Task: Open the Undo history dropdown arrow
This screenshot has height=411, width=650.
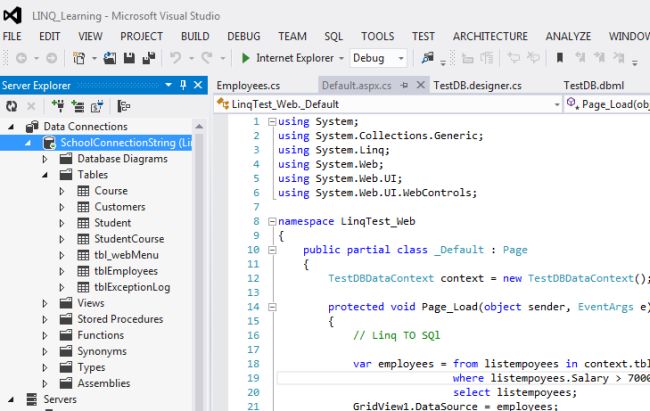Action: pyautogui.click(x=192, y=58)
